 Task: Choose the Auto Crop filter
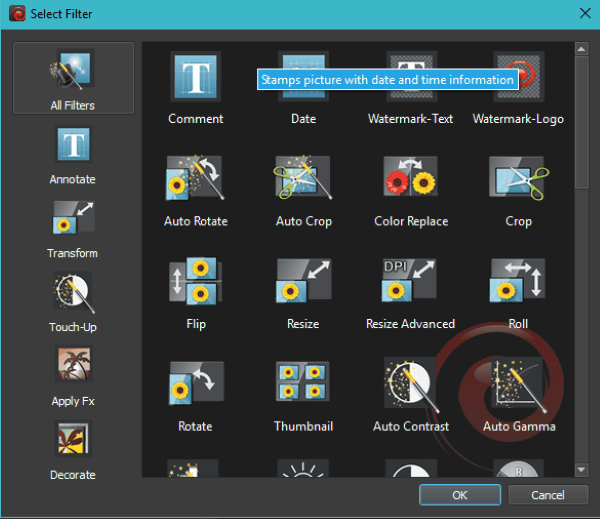303,180
